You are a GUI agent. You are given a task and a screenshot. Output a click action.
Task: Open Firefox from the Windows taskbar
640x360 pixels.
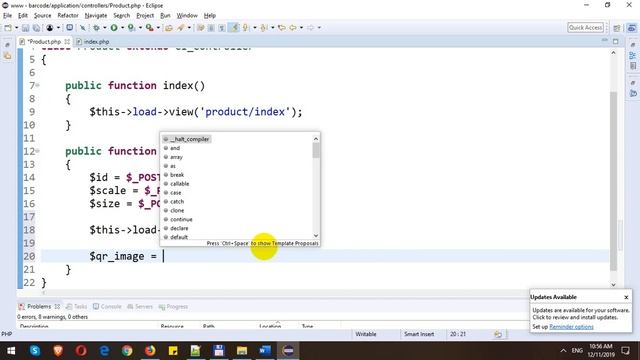click(150, 351)
